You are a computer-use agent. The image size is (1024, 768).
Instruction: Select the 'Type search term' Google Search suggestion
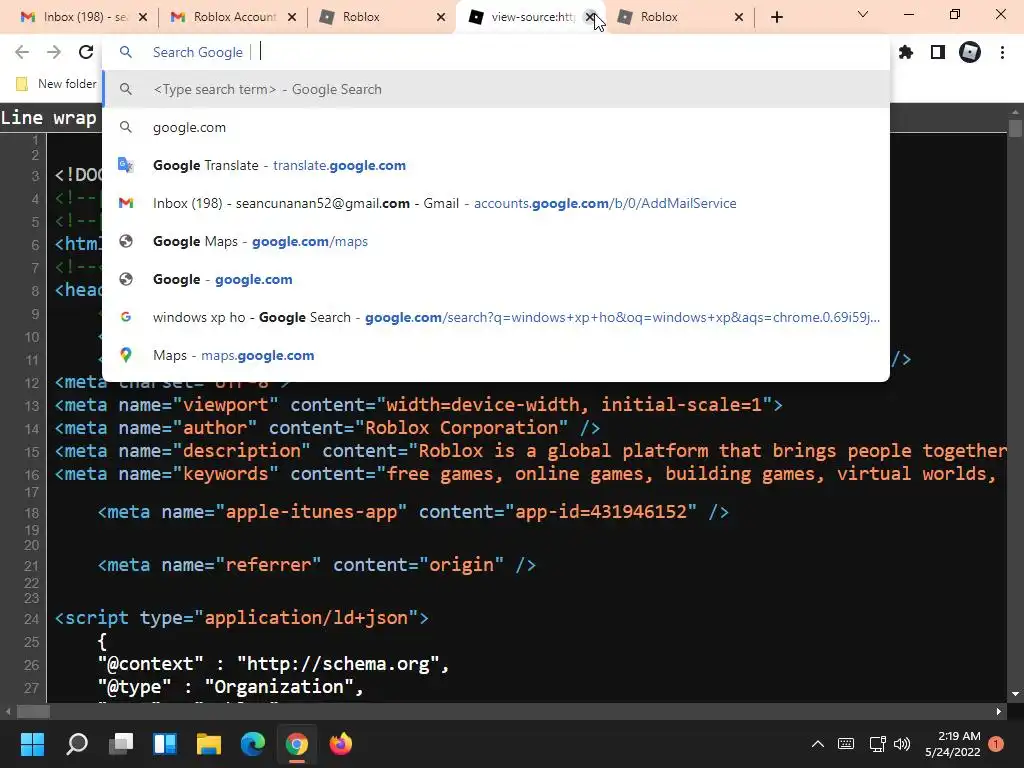[x=496, y=89]
